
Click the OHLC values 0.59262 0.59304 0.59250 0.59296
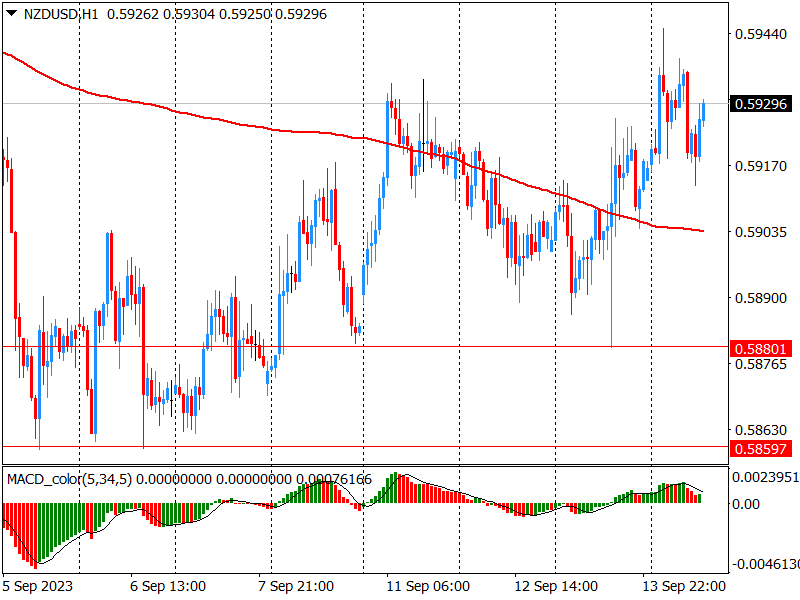217,14
